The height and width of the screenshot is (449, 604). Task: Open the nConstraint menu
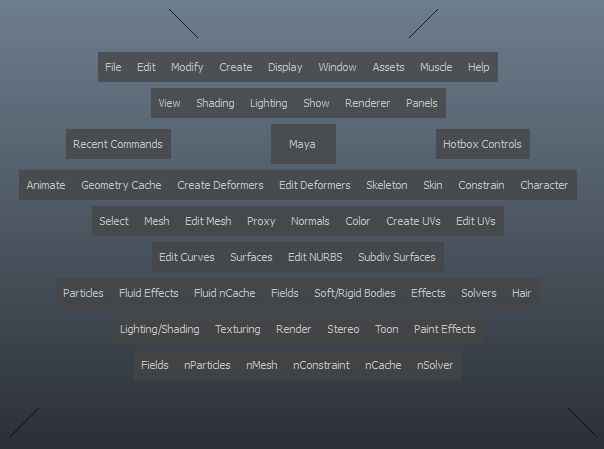click(321, 365)
